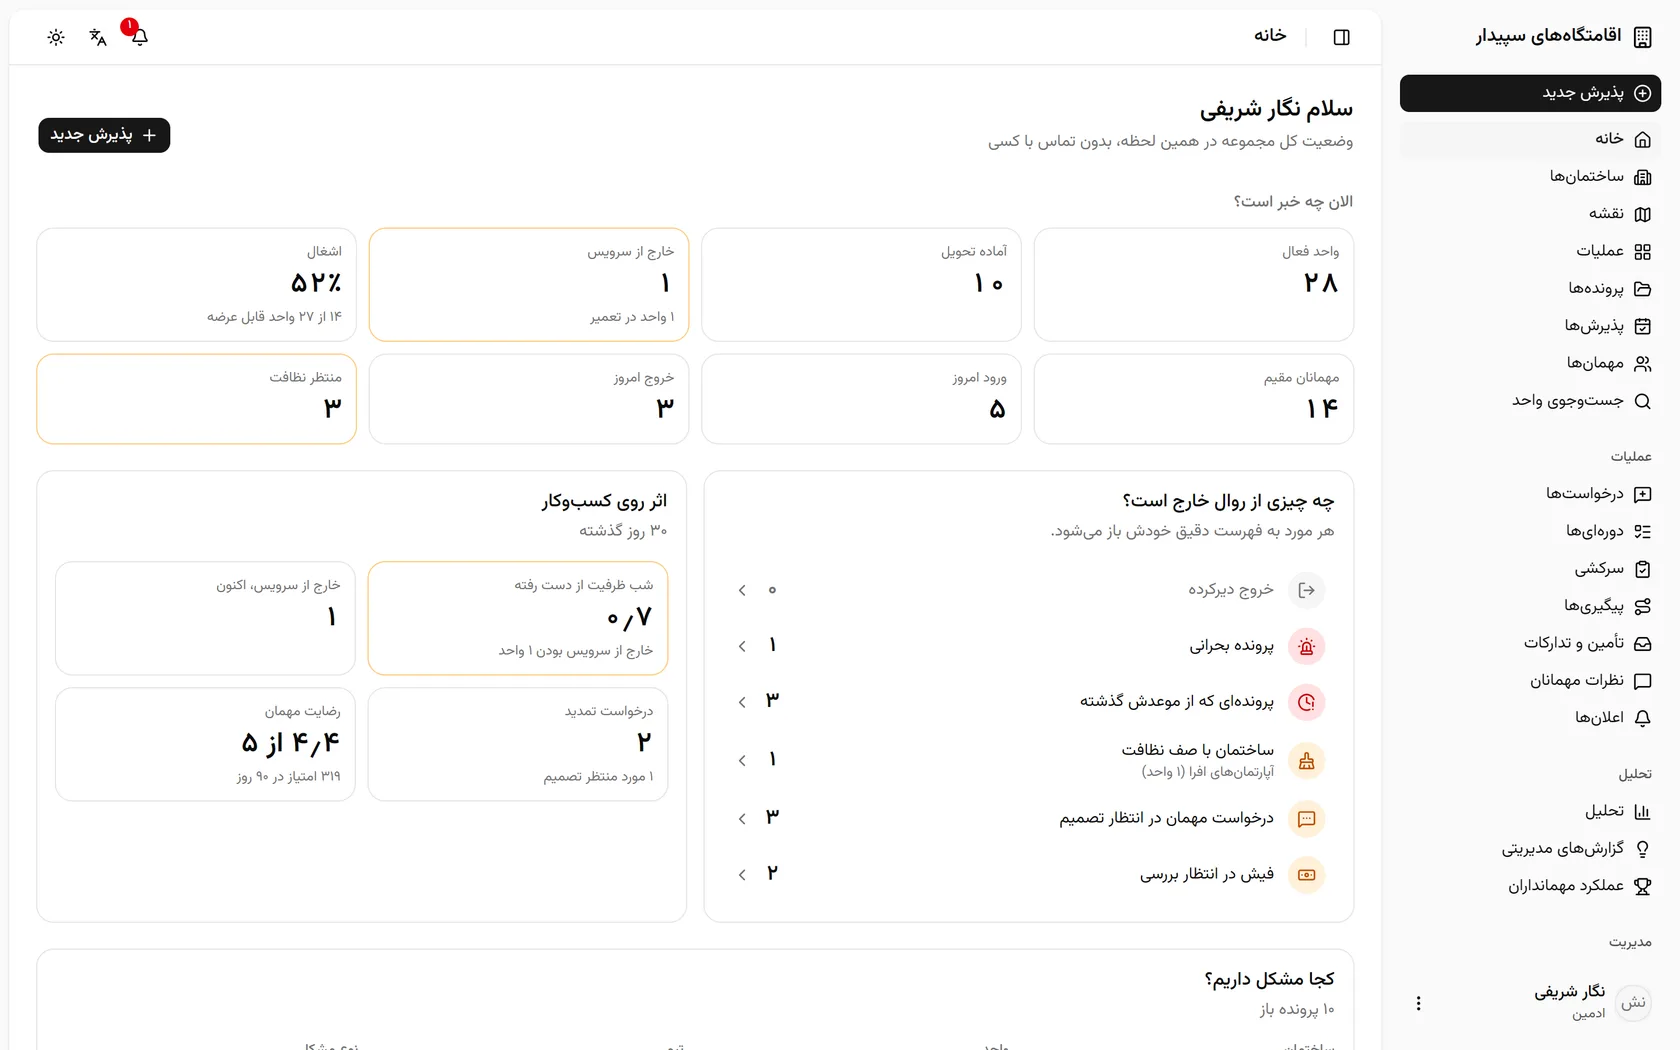Viewport: 1680px width, 1050px height.
Task: Open the واحد فعال stat card
Action: point(1194,284)
